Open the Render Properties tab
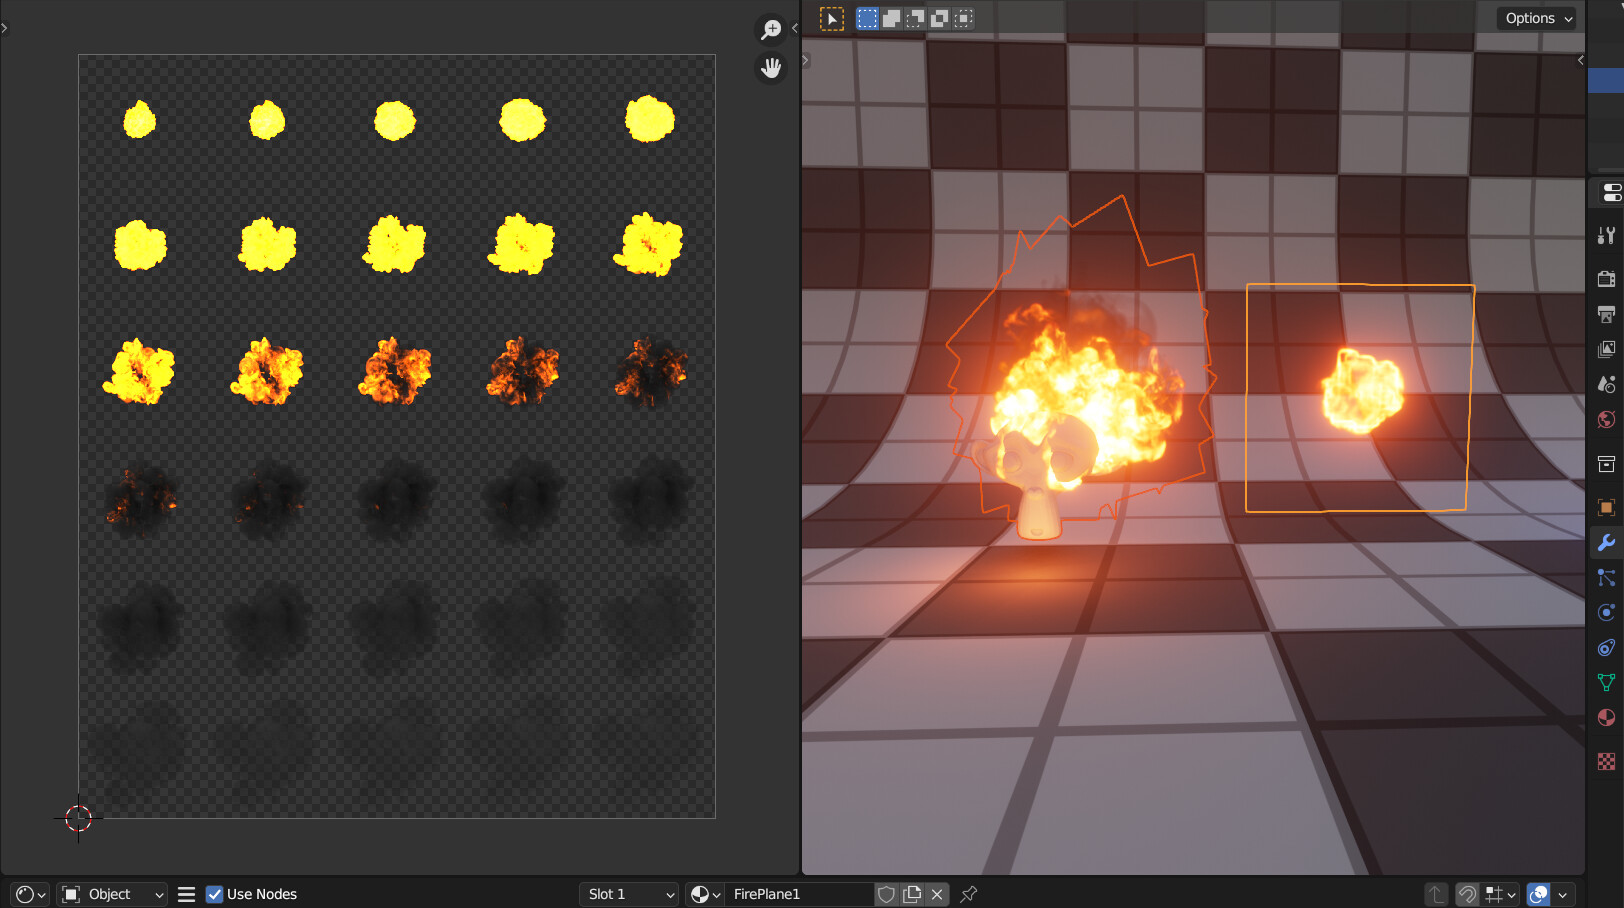The width and height of the screenshot is (1624, 908). tap(1607, 278)
